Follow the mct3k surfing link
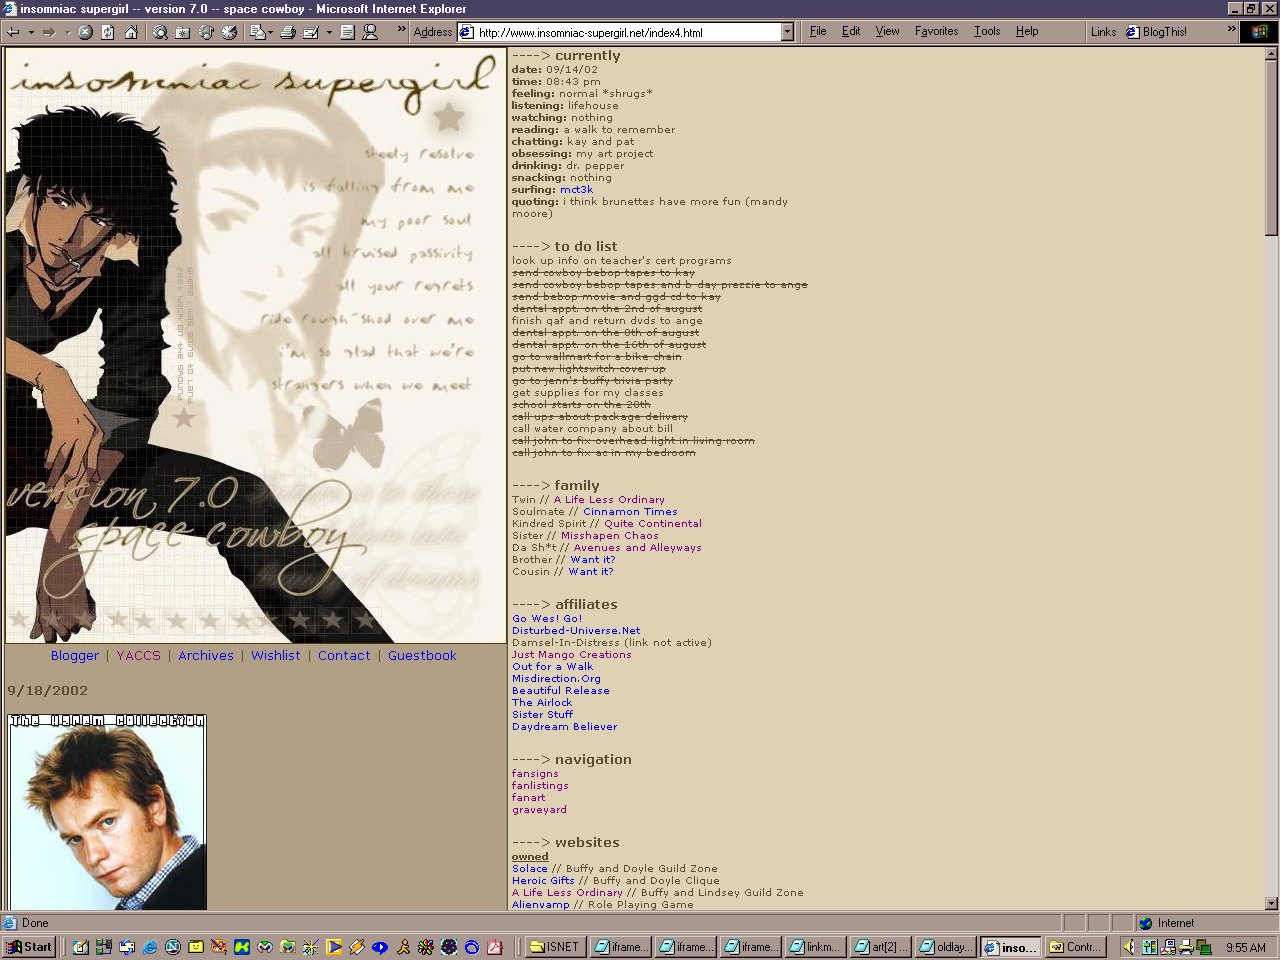This screenshot has height=960, width=1280. [x=577, y=190]
